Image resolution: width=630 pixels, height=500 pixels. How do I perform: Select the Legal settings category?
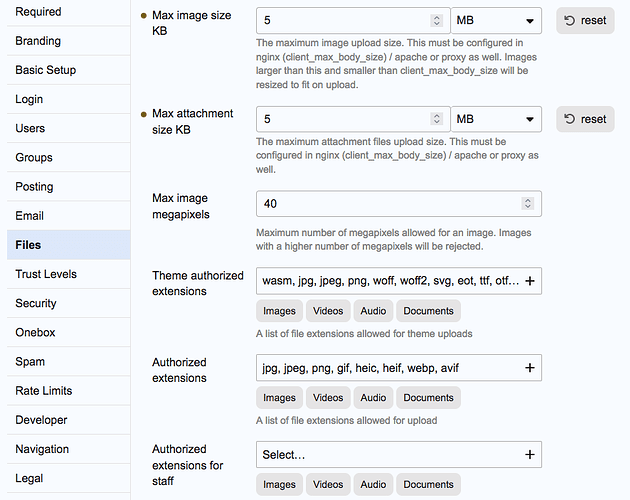coord(68,478)
